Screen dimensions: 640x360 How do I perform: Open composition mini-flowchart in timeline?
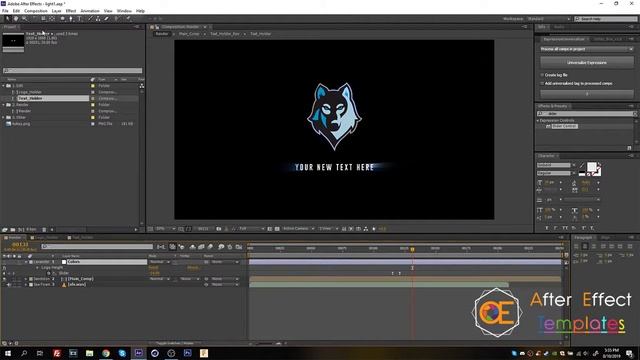click(161, 247)
